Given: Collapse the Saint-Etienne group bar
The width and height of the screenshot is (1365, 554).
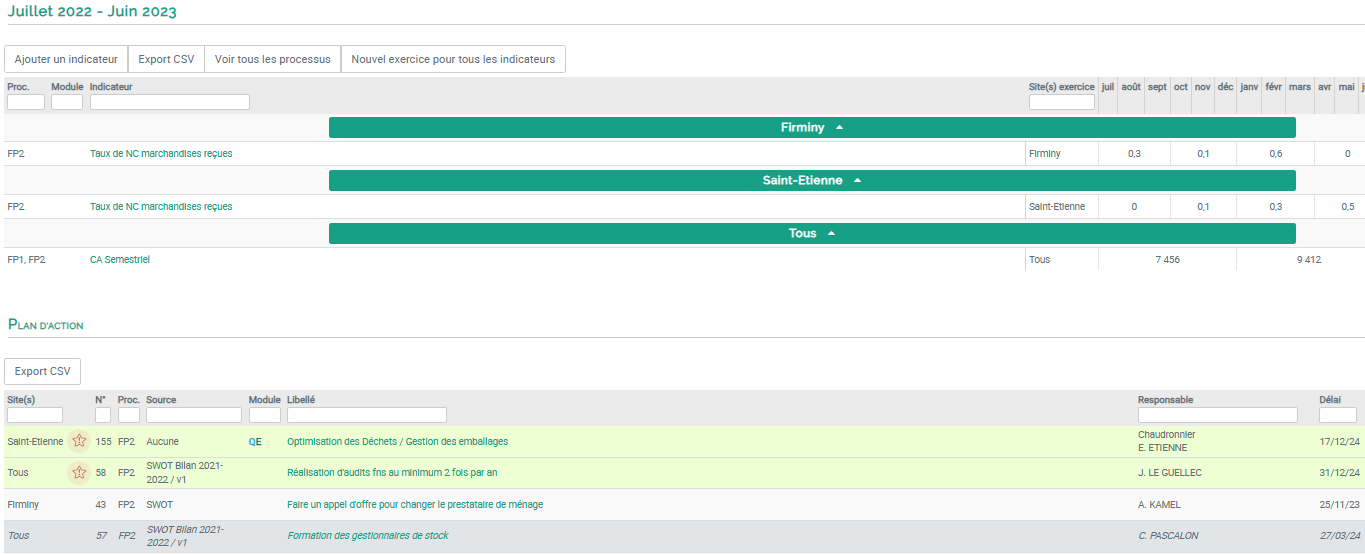Looking at the screenshot, I should click(x=812, y=181).
